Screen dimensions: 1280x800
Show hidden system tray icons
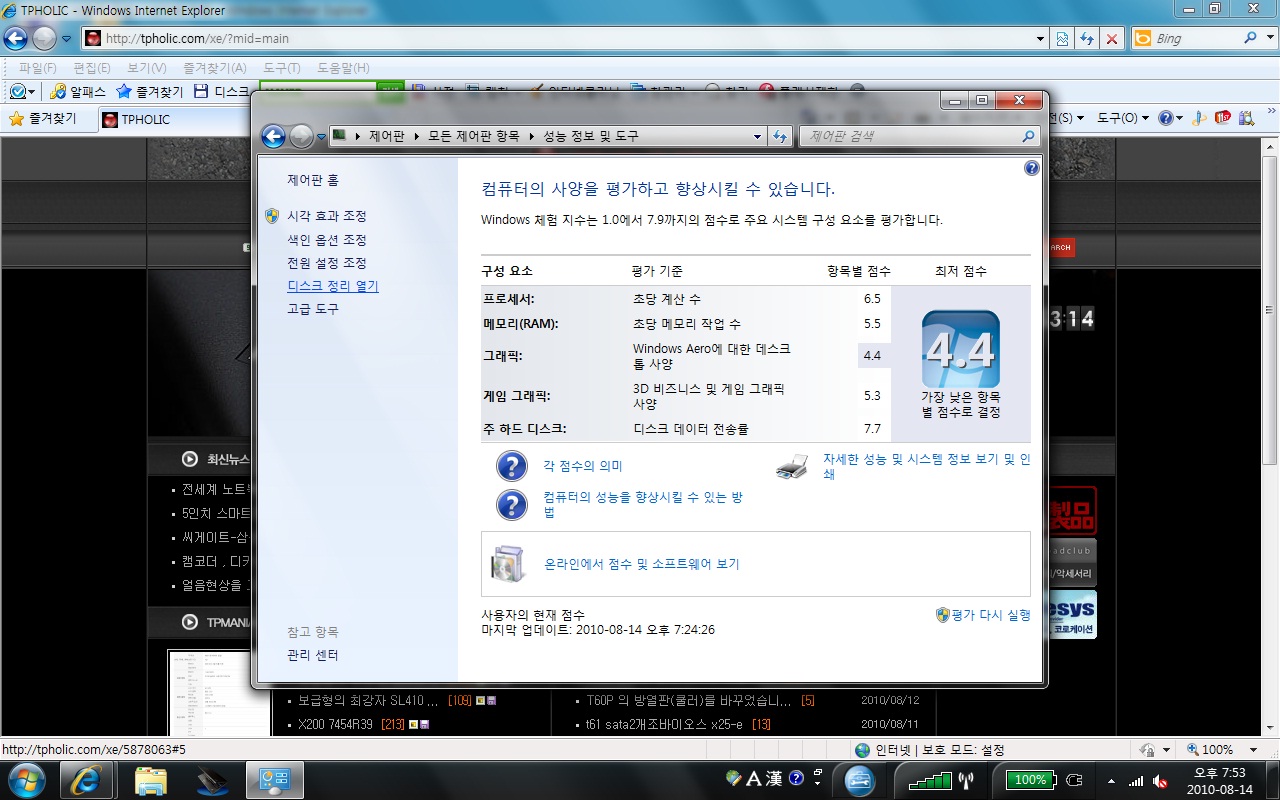[1112, 780]
